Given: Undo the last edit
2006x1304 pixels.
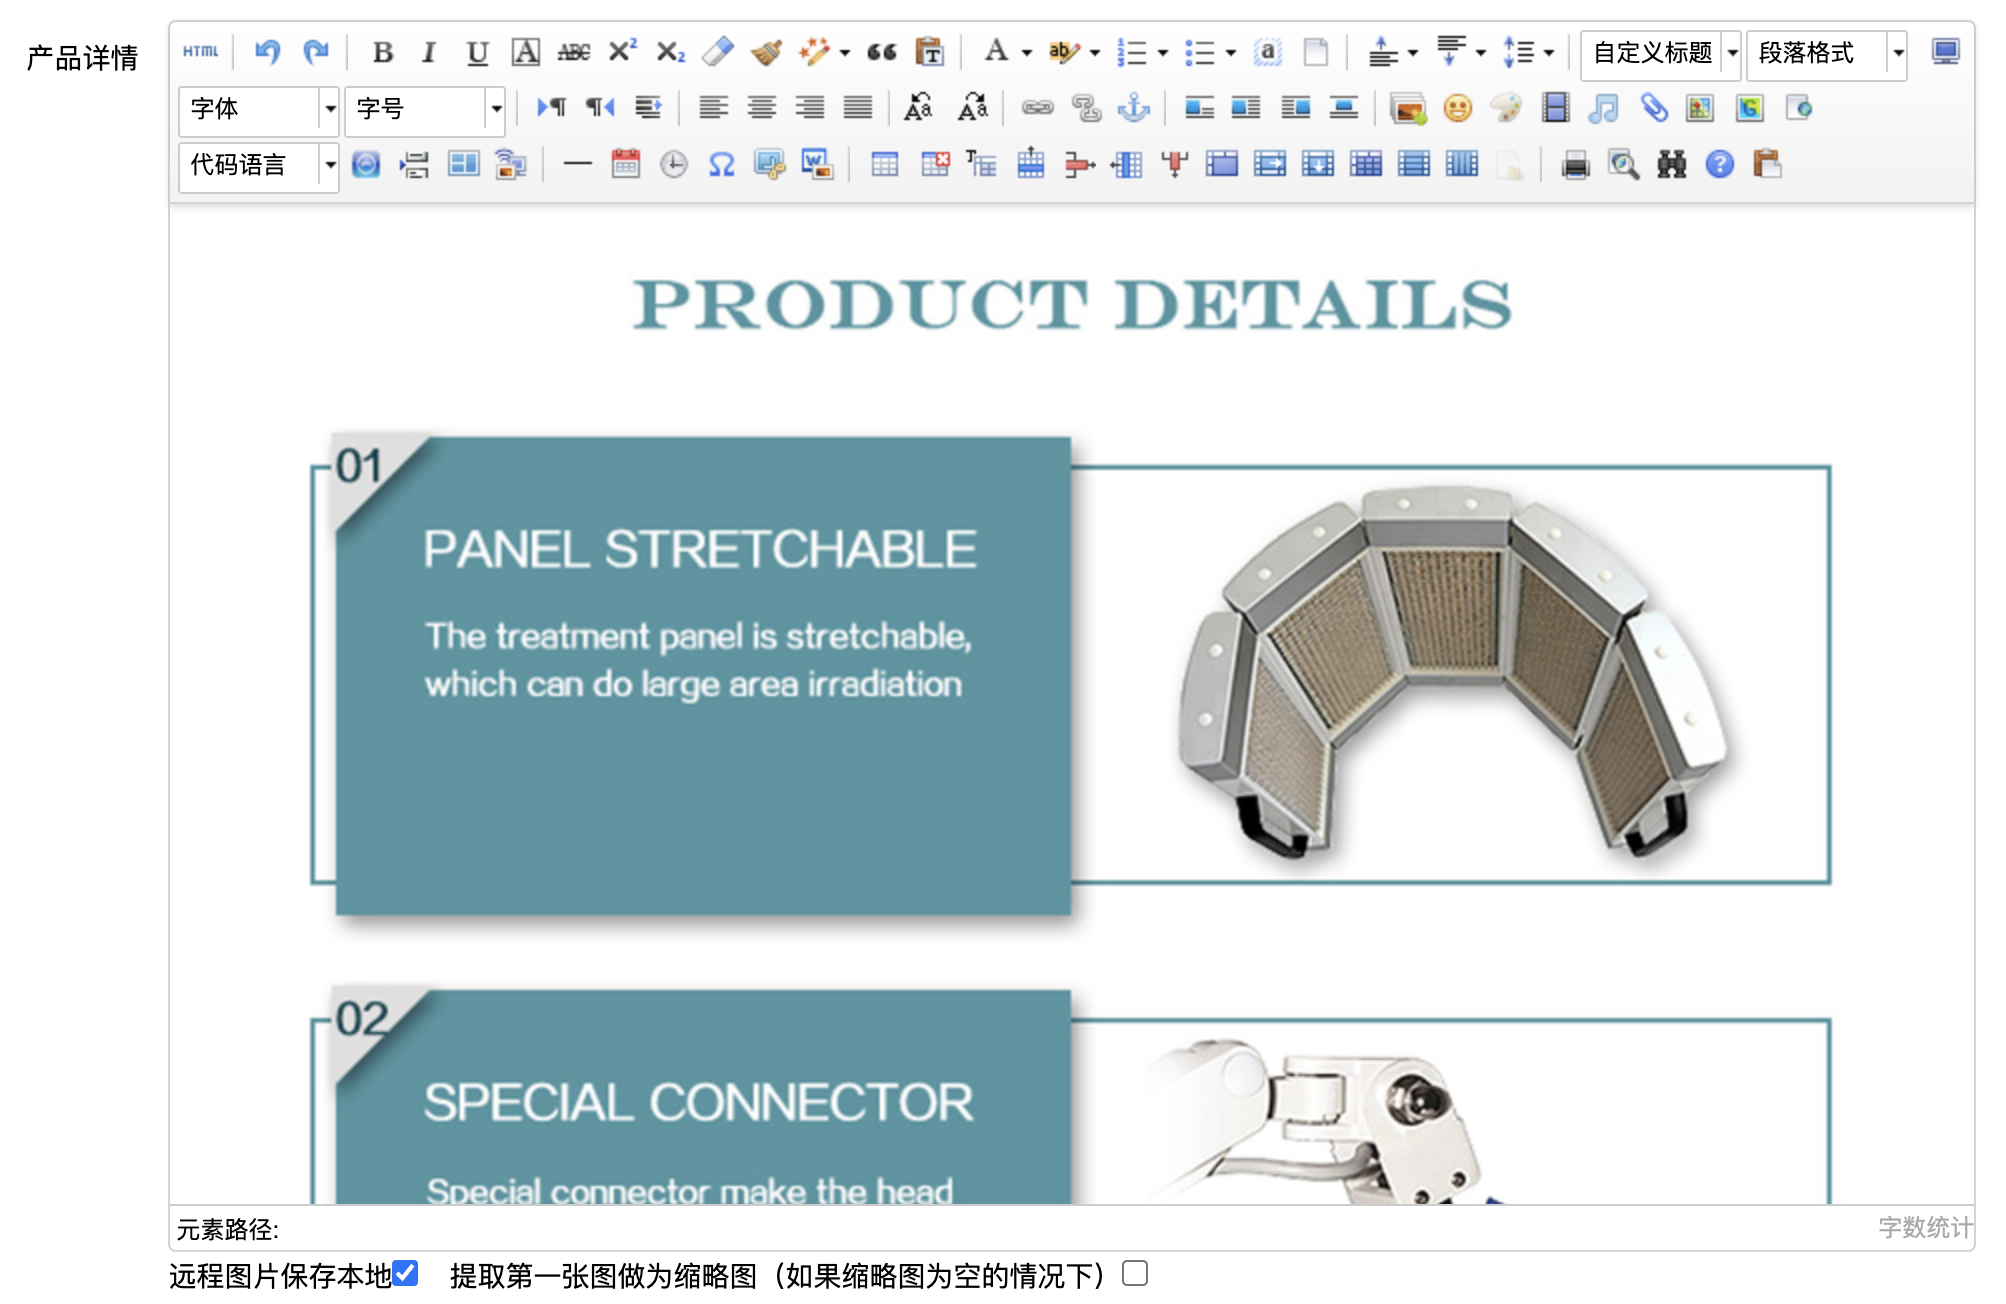Looking at the screenshot, I should coord(267,51).
